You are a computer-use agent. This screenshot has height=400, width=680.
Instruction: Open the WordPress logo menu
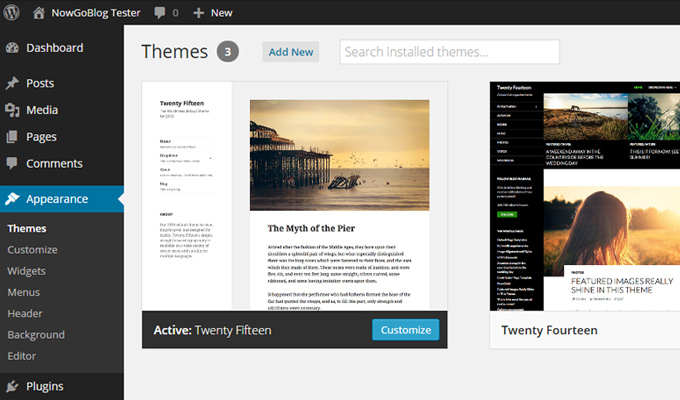(11, 13)
